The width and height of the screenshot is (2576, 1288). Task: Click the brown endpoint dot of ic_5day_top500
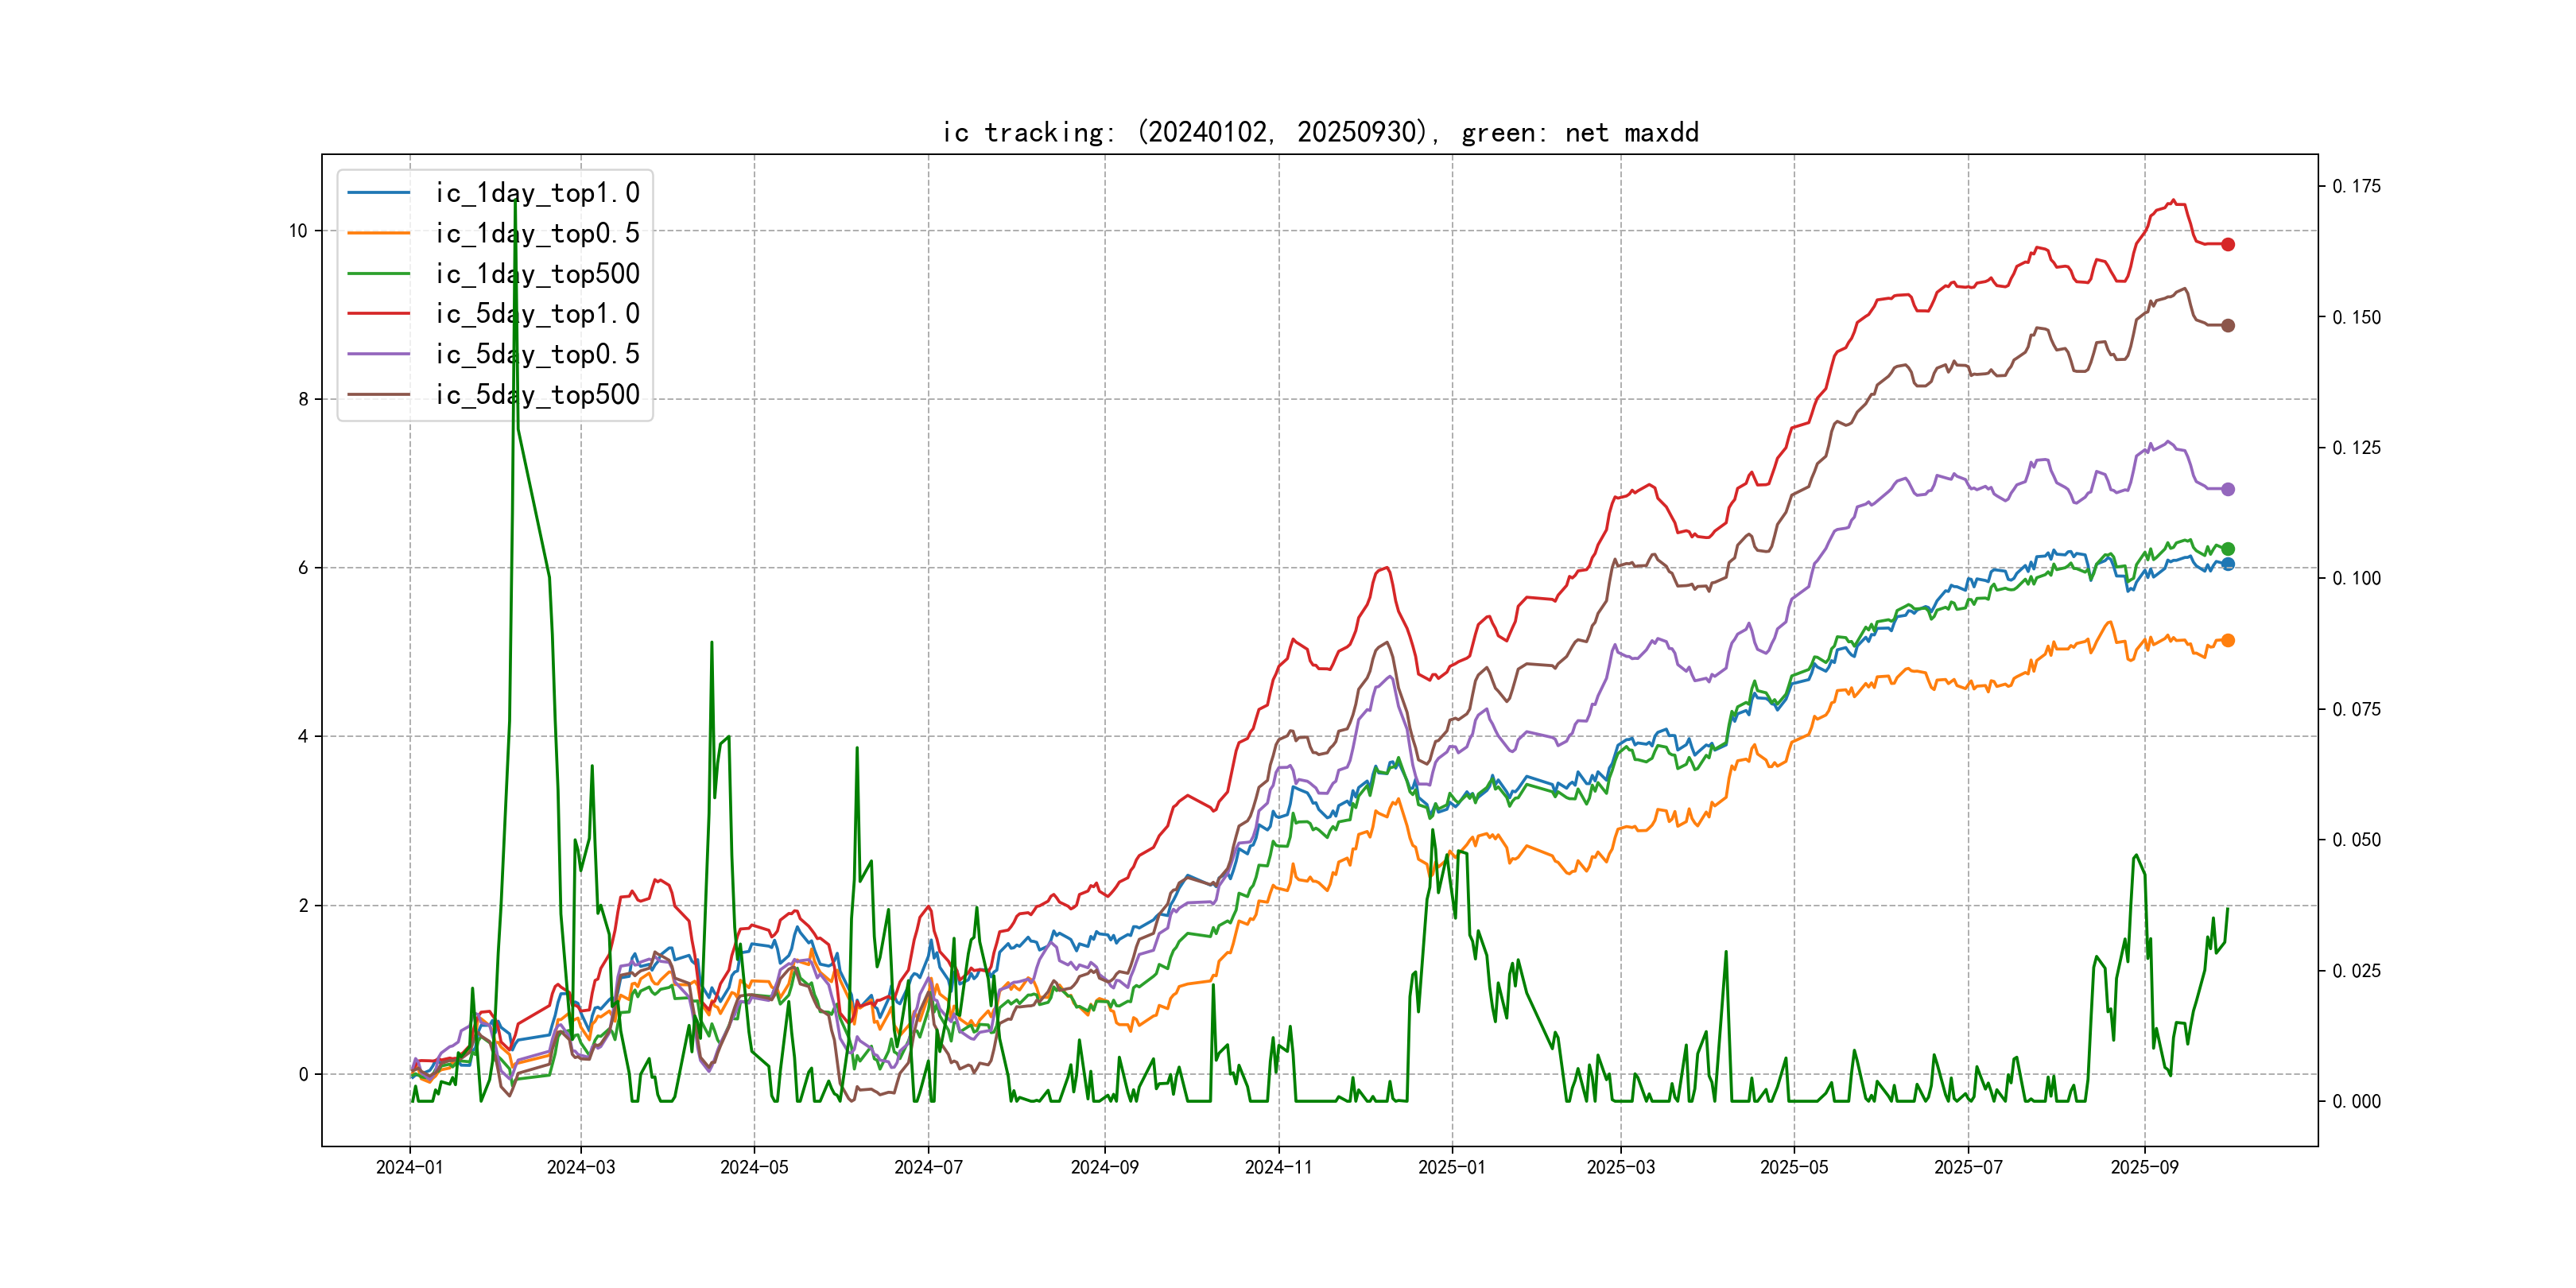click(2227, 325)
